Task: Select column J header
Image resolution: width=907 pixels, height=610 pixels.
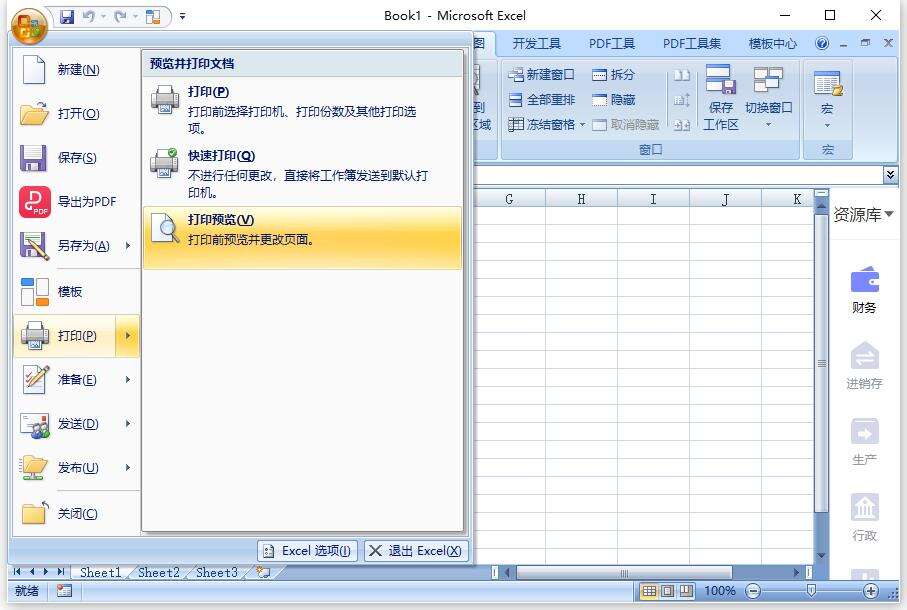Action: 725,199
